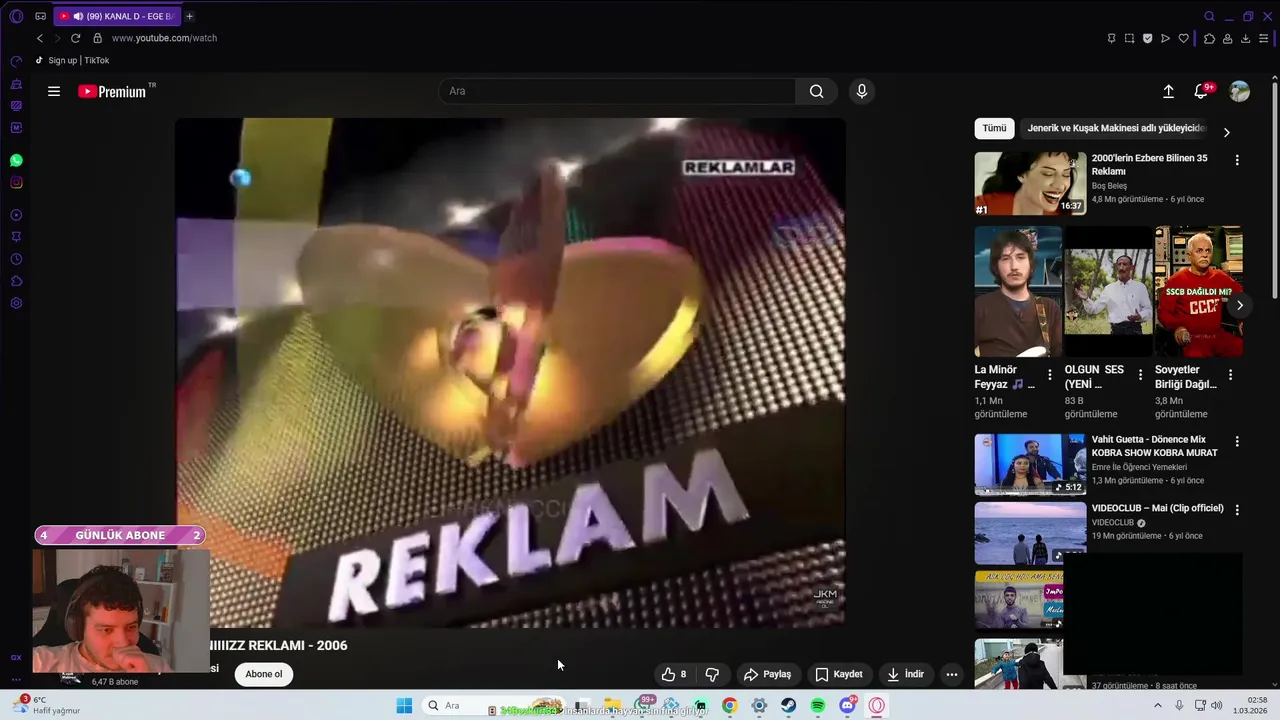The width and height of the screenshot is (1280, 720).
Task: Open Spotify from the taskbar
Action: tap(818, 706)
